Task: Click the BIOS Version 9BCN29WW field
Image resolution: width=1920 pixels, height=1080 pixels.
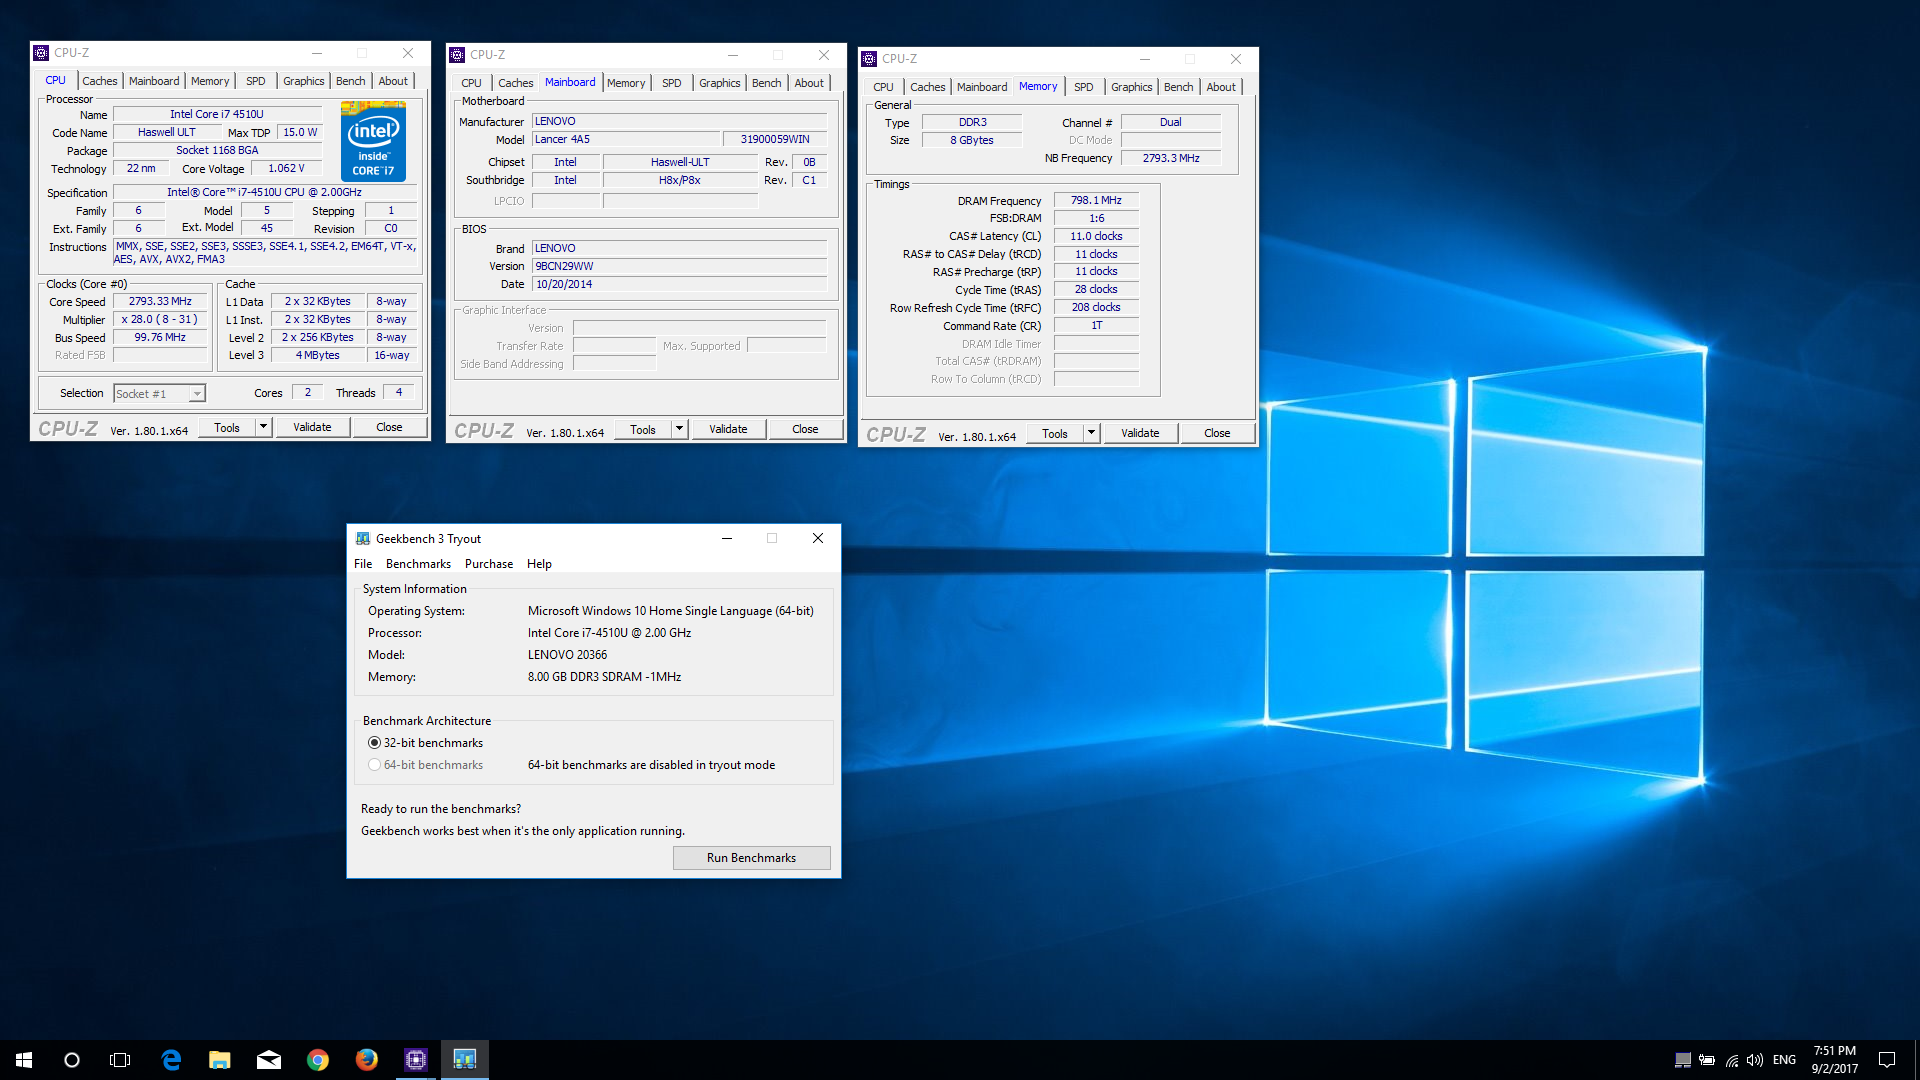Action: (680, 266)
